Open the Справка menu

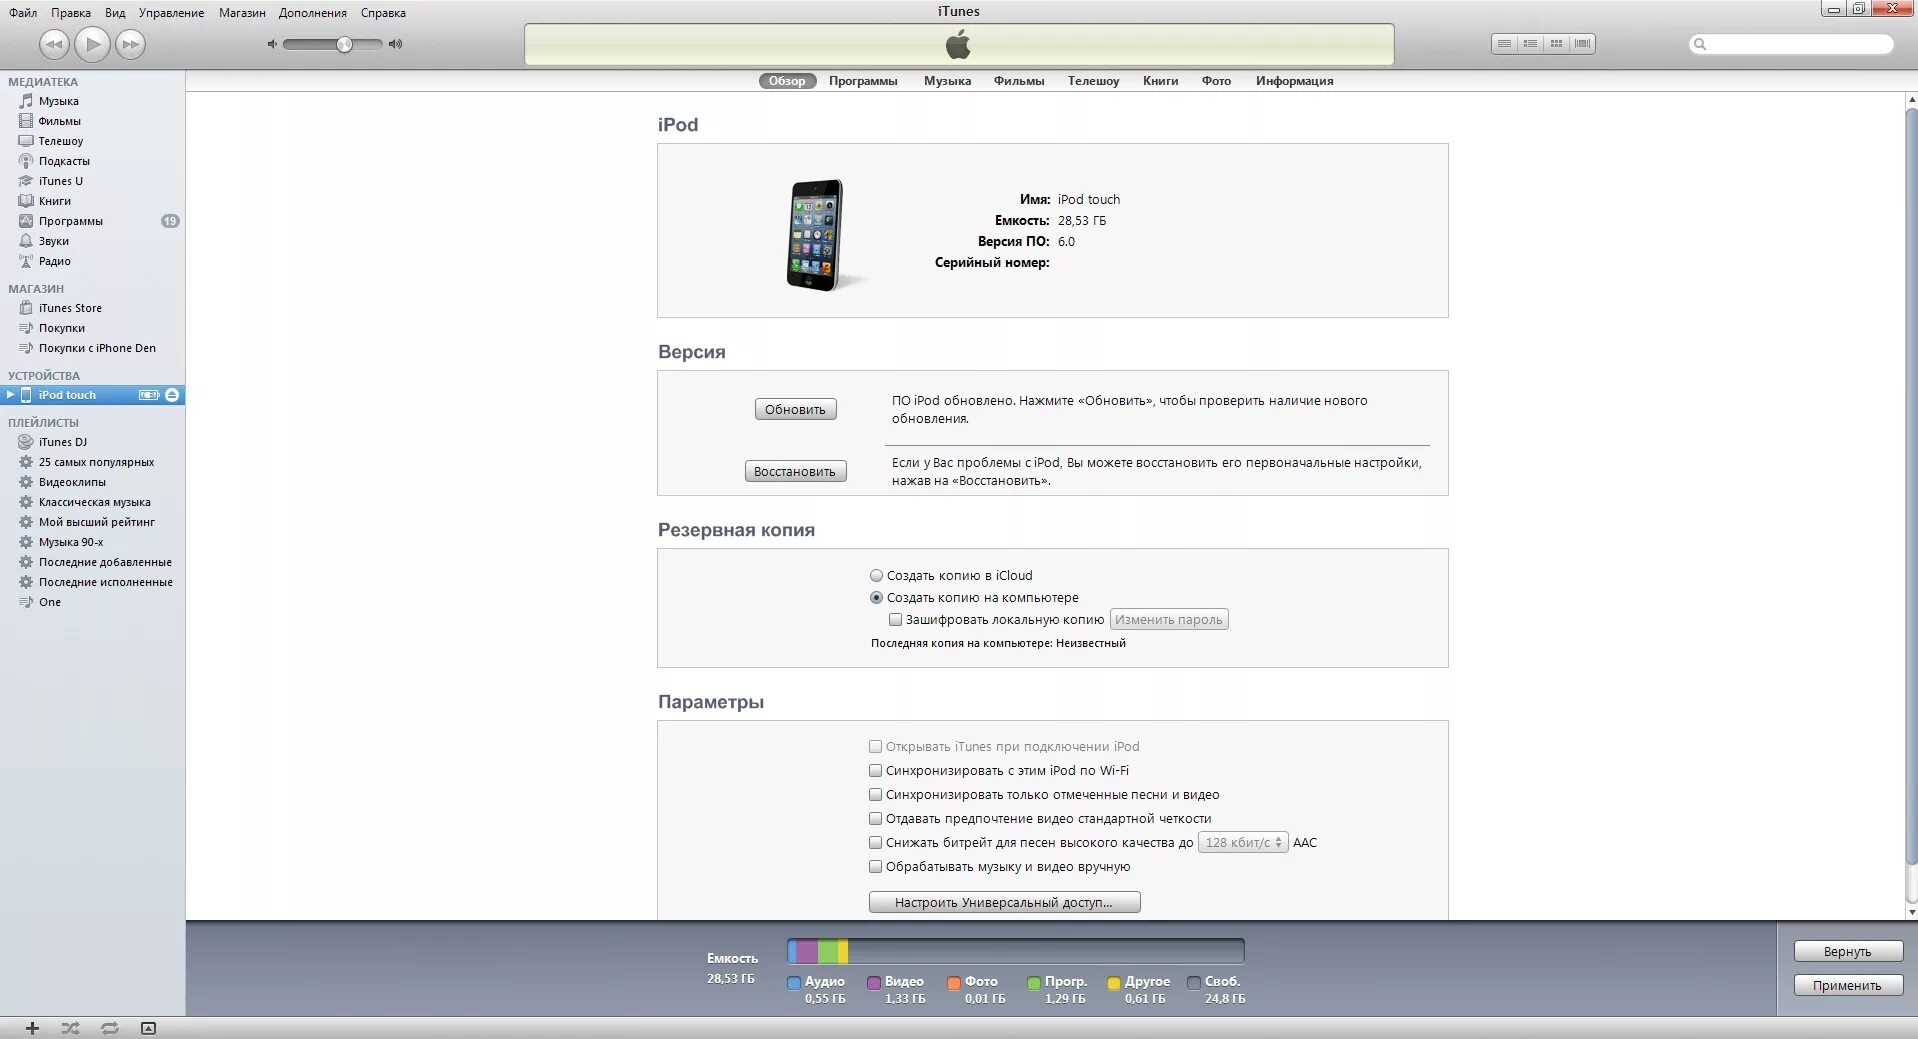point(383,13)
